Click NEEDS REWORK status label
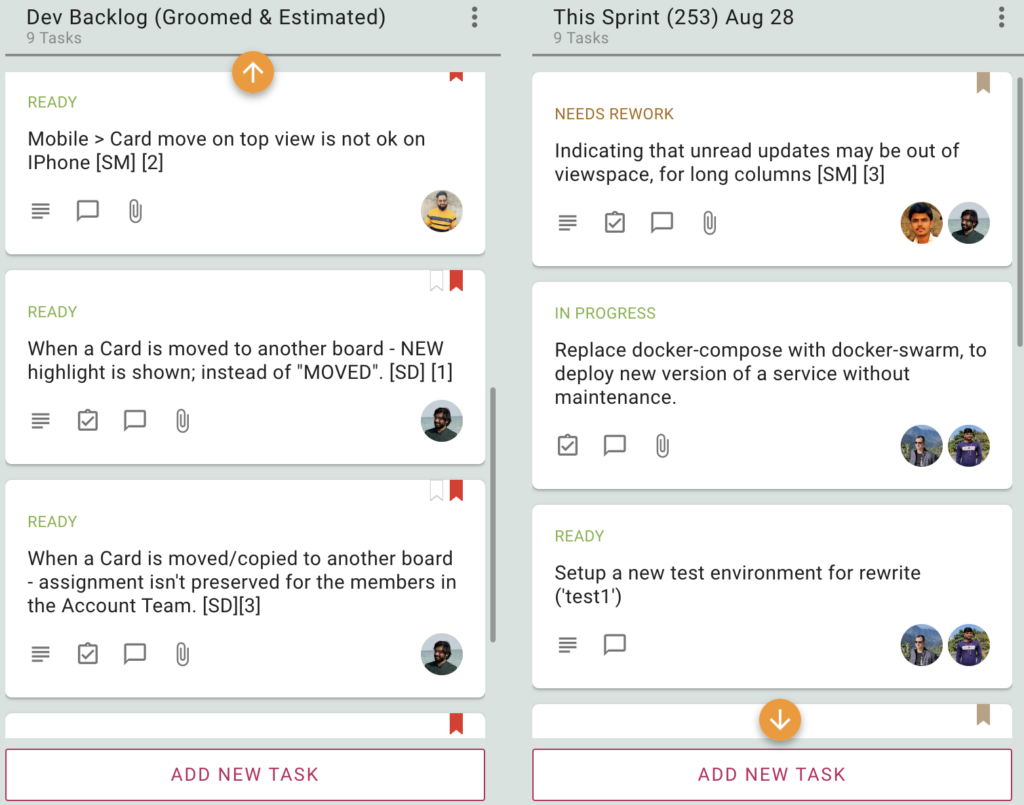 tap(614, 114)
